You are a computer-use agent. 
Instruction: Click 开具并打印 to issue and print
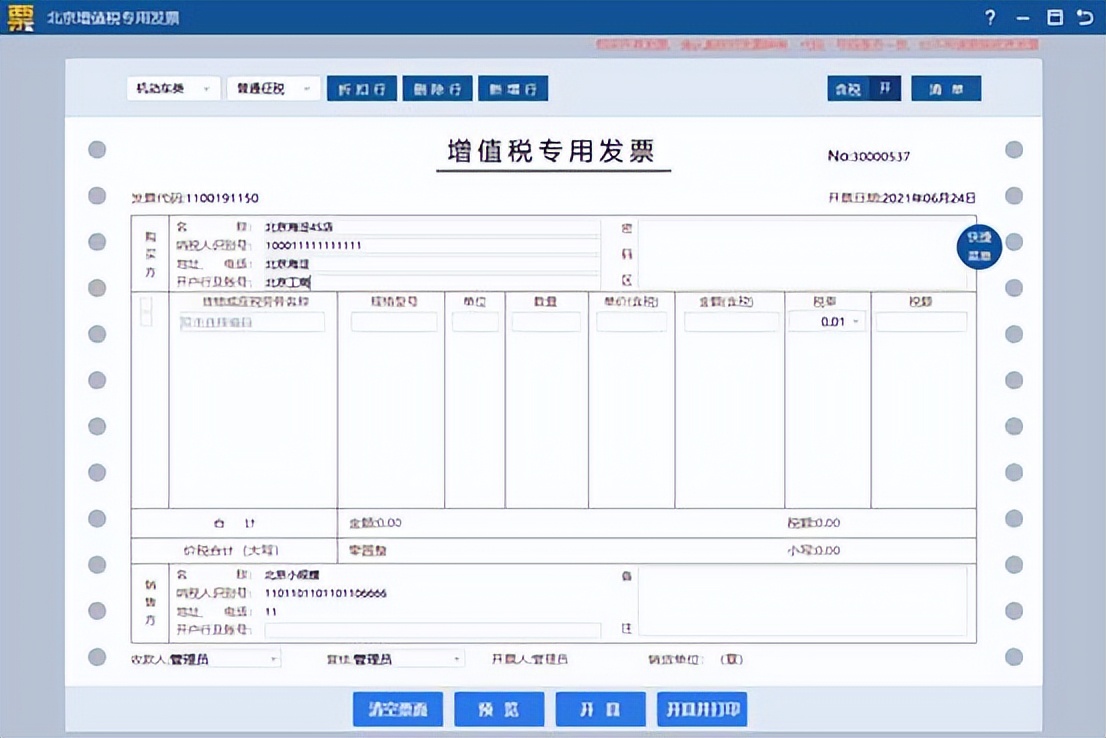(x=704, y=709)
